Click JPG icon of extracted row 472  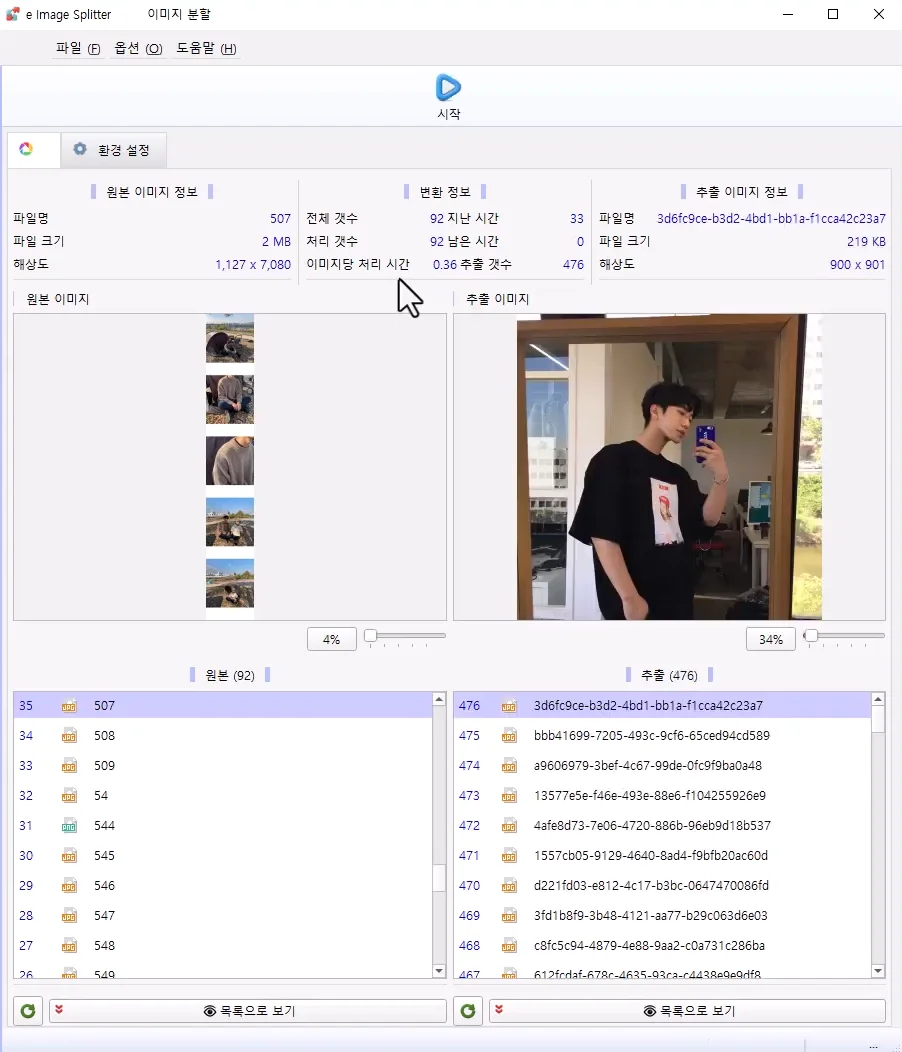pos(509,826)
